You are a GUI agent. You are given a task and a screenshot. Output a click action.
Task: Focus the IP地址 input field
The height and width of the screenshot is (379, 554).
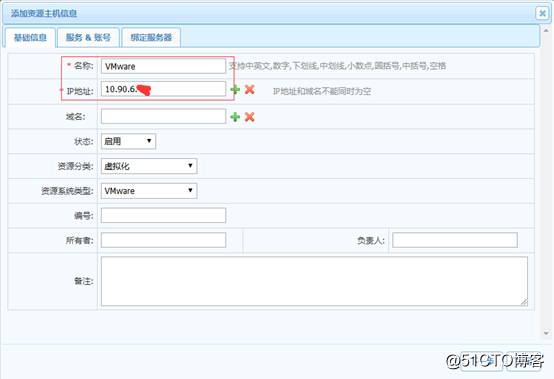(x=163, y=89)
